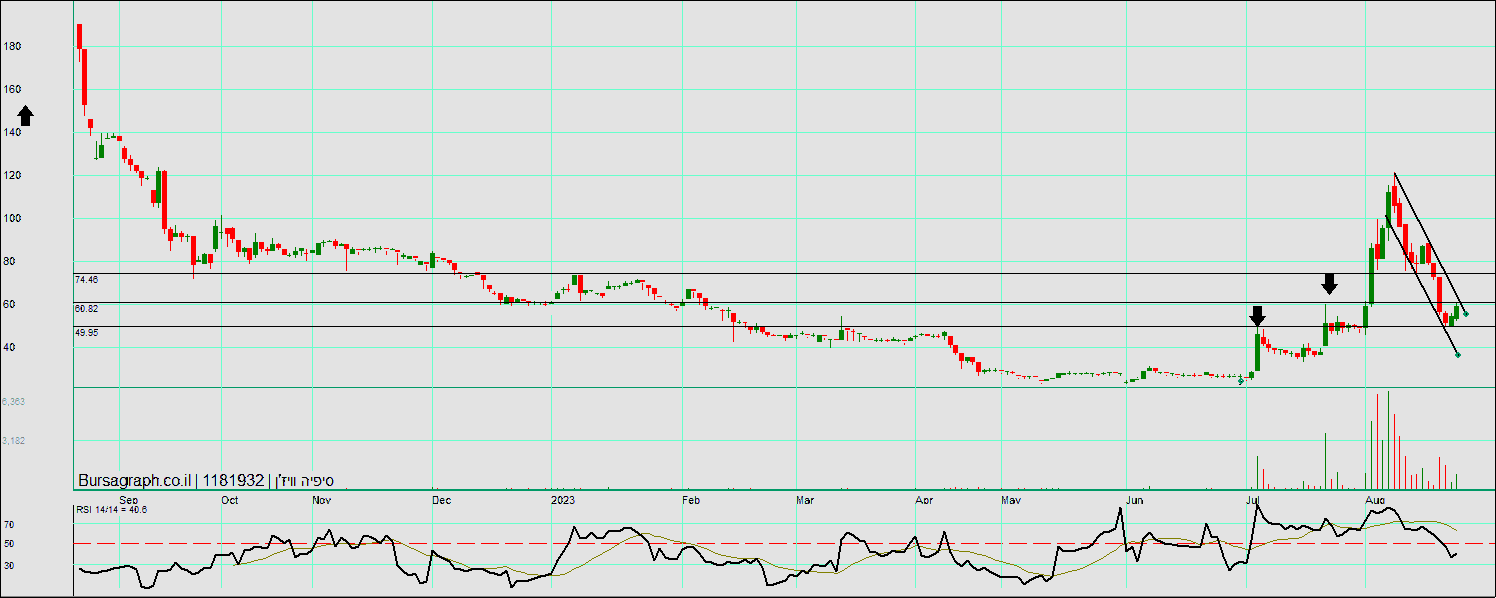Viewport: 1496px width, 598px height.
Task: Open the Bursagraph.co.il watermark link
Action: click(x=134, y=481)
